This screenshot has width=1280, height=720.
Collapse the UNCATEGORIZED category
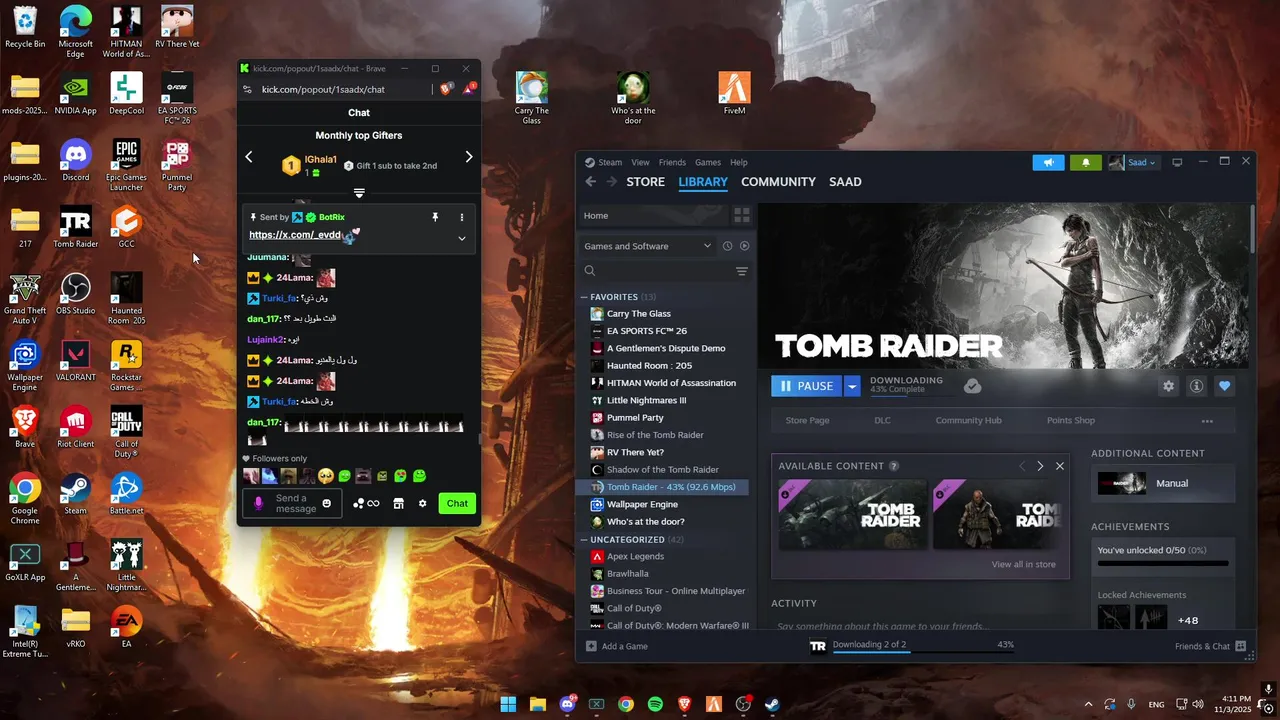point(584,539)
